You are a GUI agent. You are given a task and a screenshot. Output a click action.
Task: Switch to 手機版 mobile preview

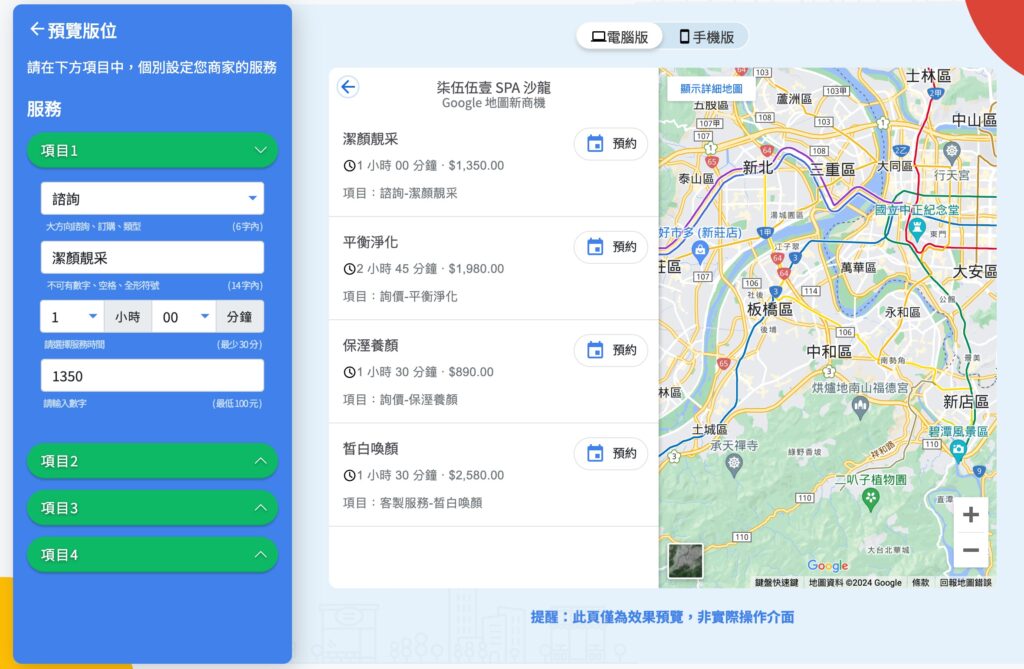(707, 37)
